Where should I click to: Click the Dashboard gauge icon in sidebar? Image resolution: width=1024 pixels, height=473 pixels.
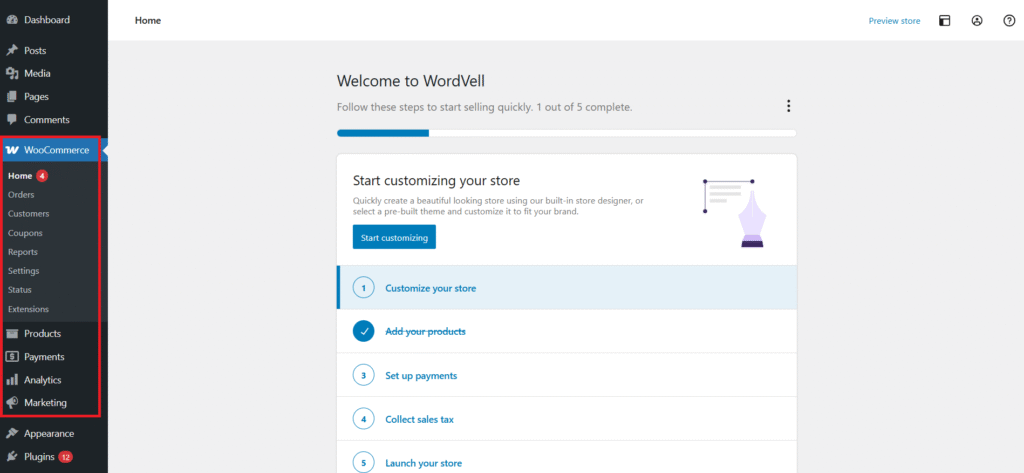pos(12,20)
